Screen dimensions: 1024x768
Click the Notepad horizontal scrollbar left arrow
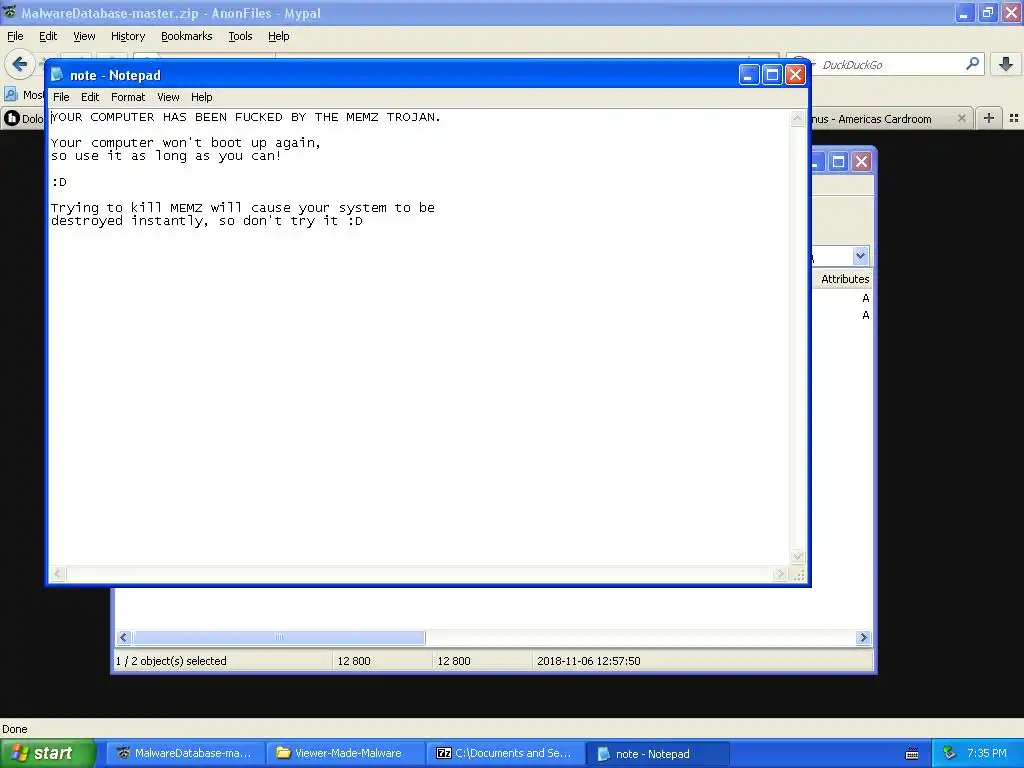pyautogui.click(x=57, y=573)
